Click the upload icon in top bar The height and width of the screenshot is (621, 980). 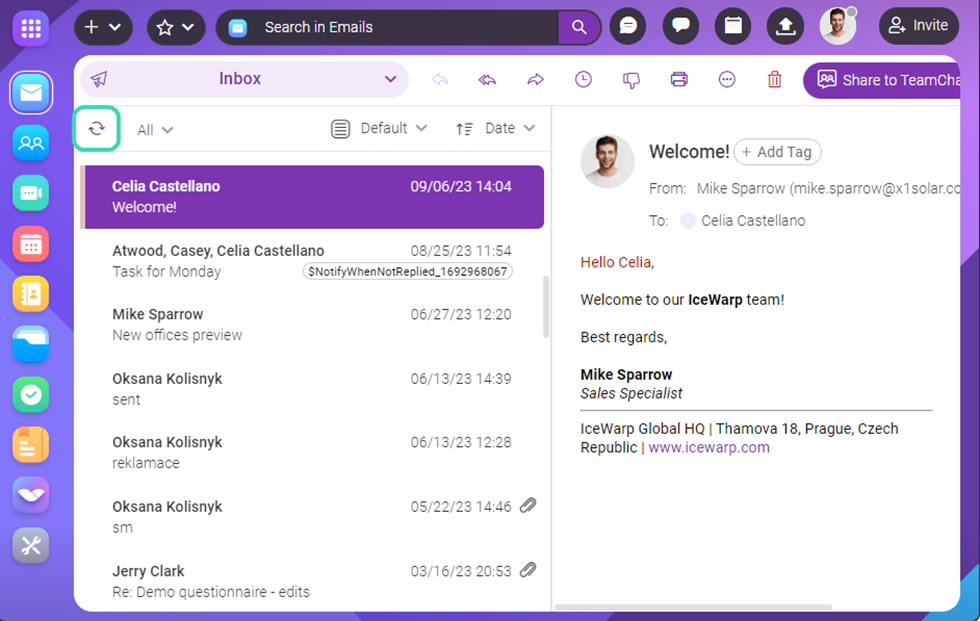click(x=786, y=26)
